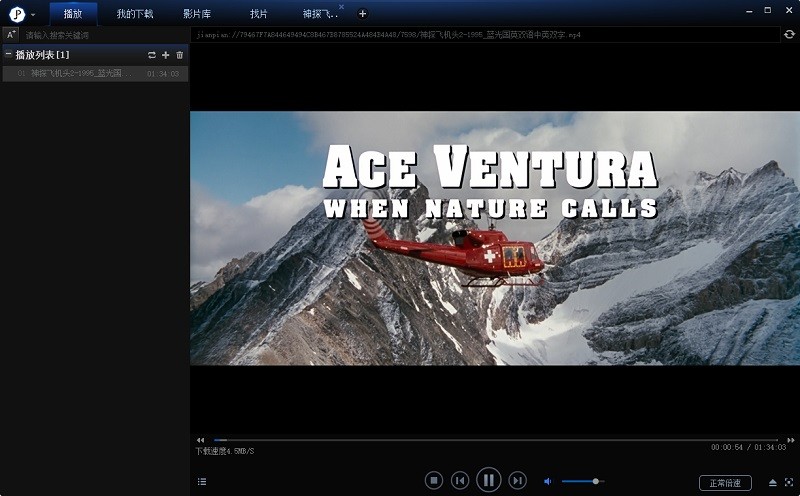The width and height of the screenshot is (800, 496).
Task: Open the 正常倍速 playback speed button
Action: (725, 483)
